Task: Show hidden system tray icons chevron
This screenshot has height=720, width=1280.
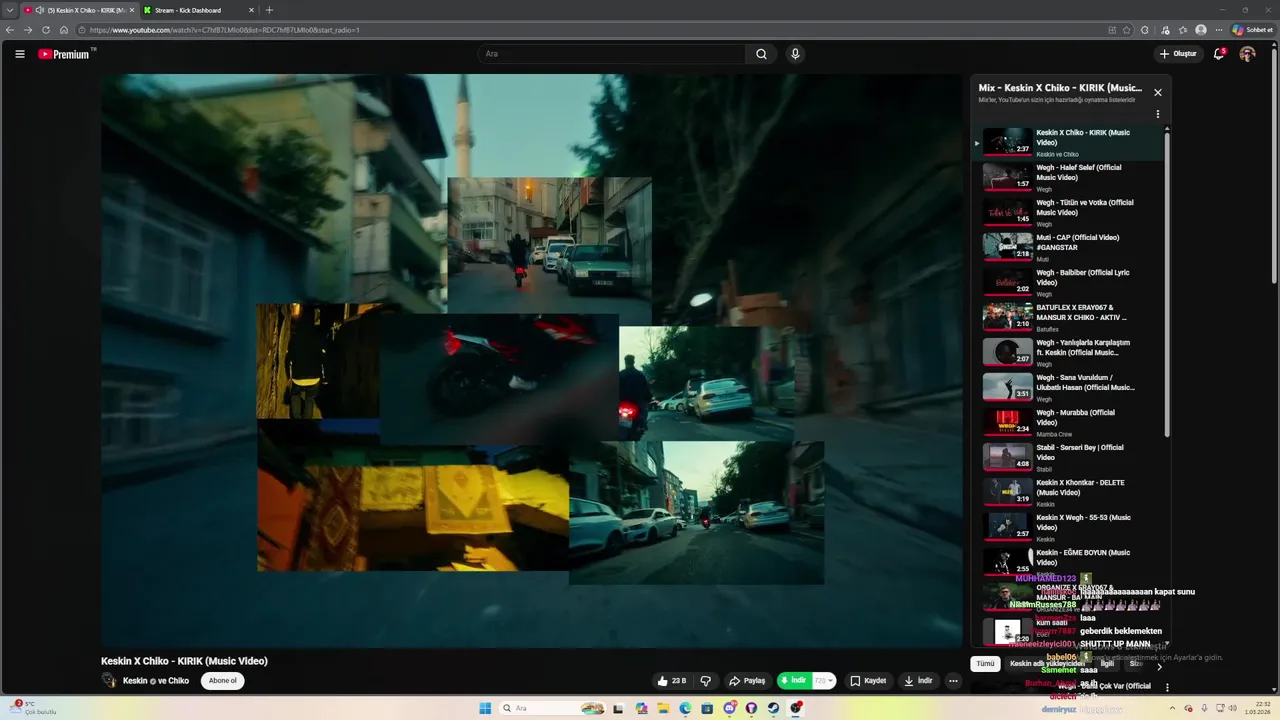Action: pos(1174,708)
